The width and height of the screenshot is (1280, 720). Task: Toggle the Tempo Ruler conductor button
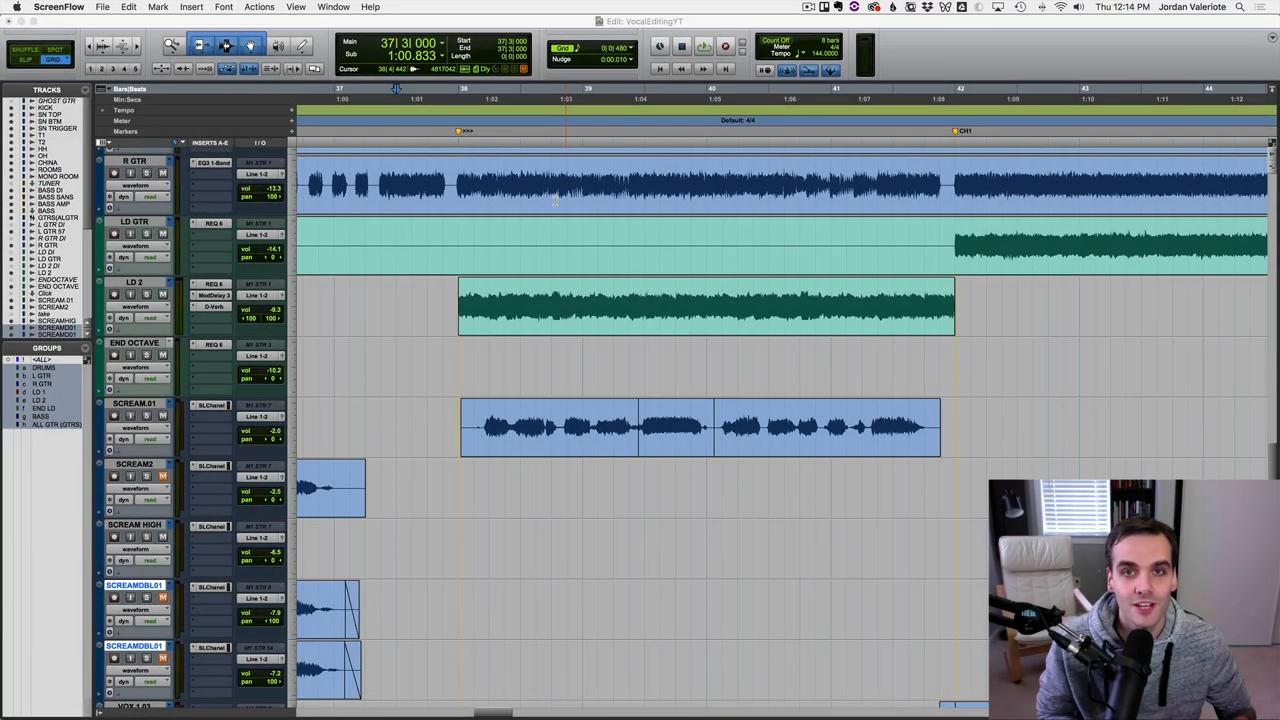click(831, 70)
